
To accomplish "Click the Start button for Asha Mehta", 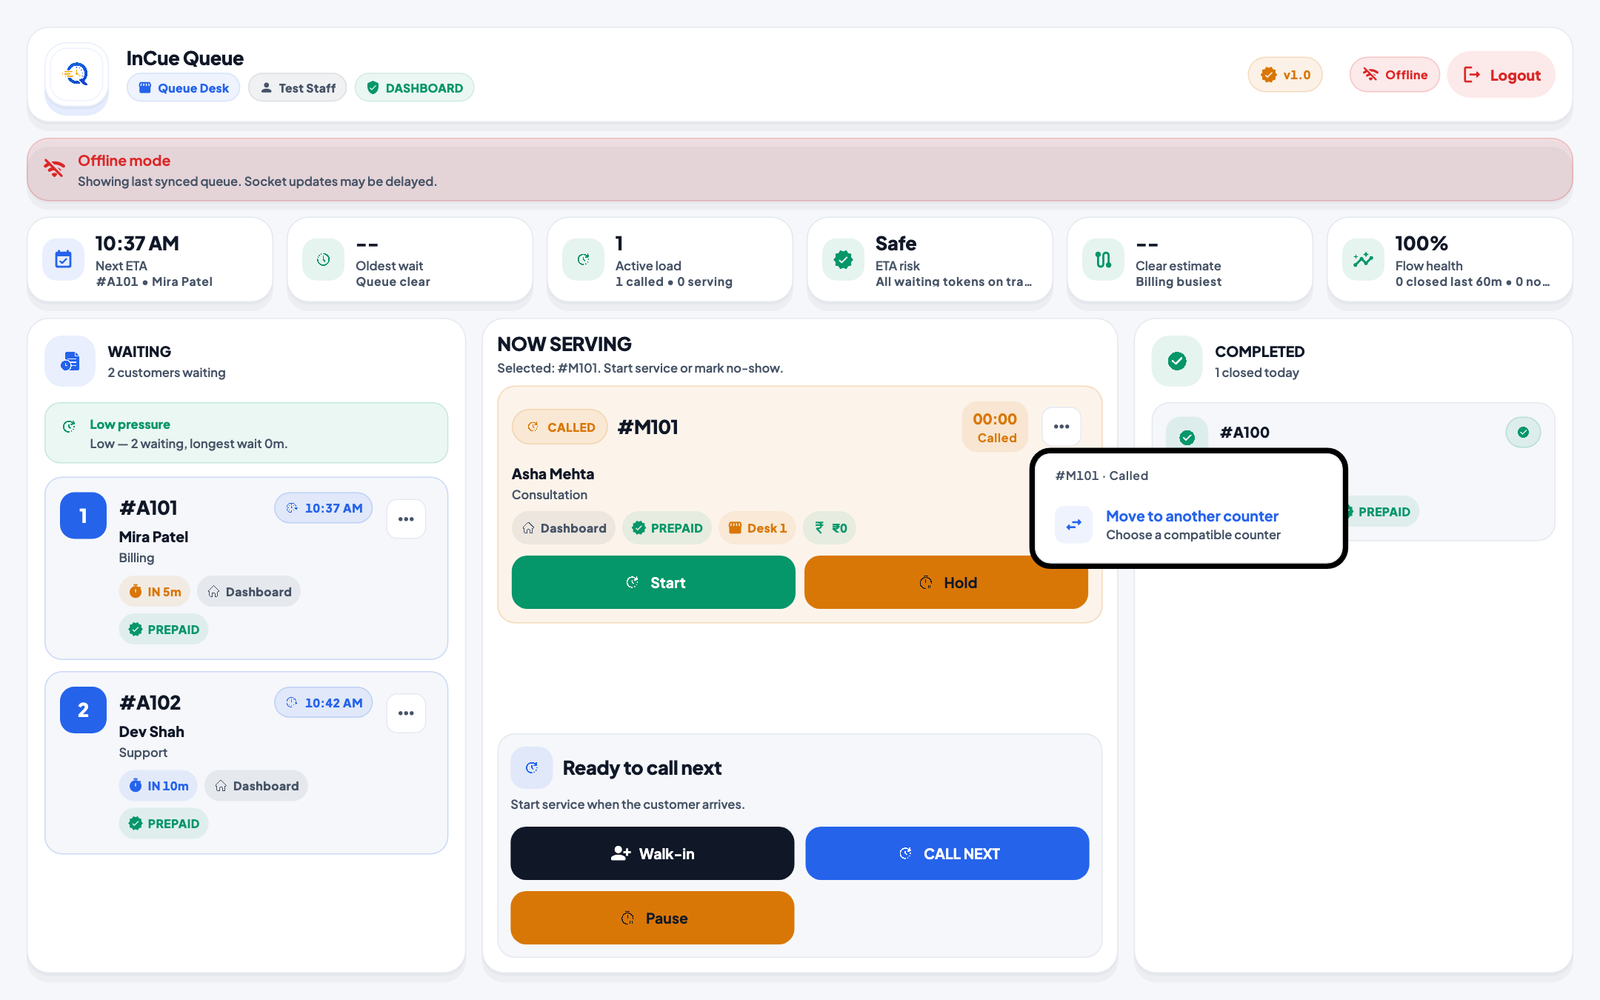I will coord(653,582).
